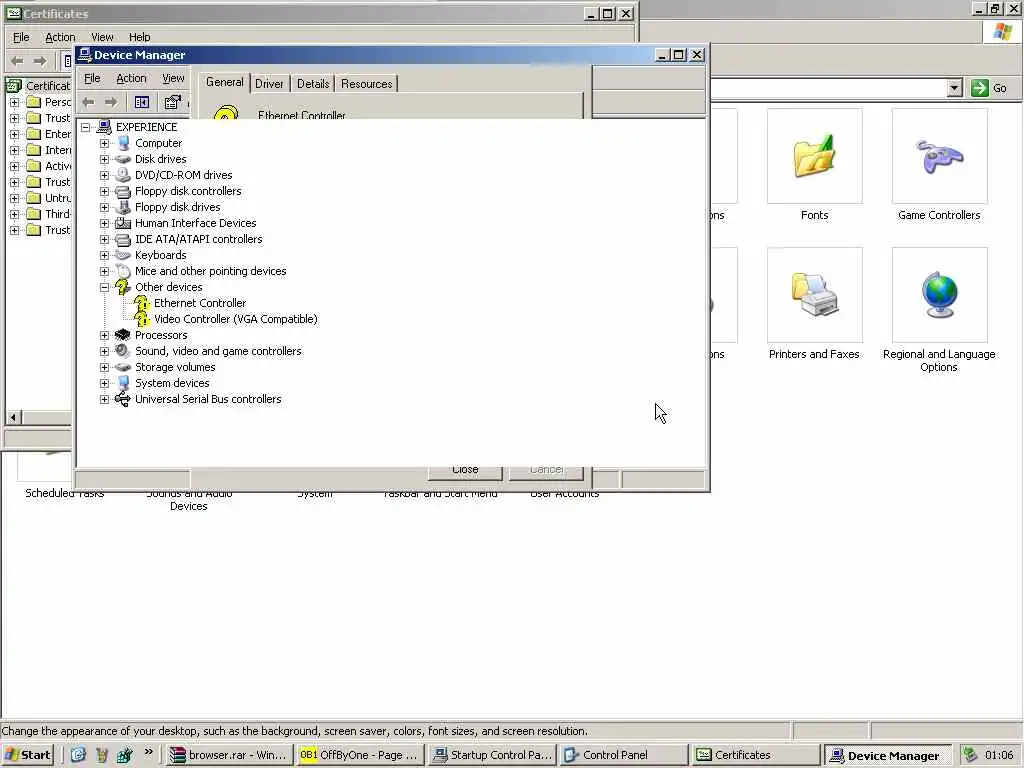Screen dimensions: 1024x768
Task: Switch to OffByOne taskbar button
Action: (359, 755)
